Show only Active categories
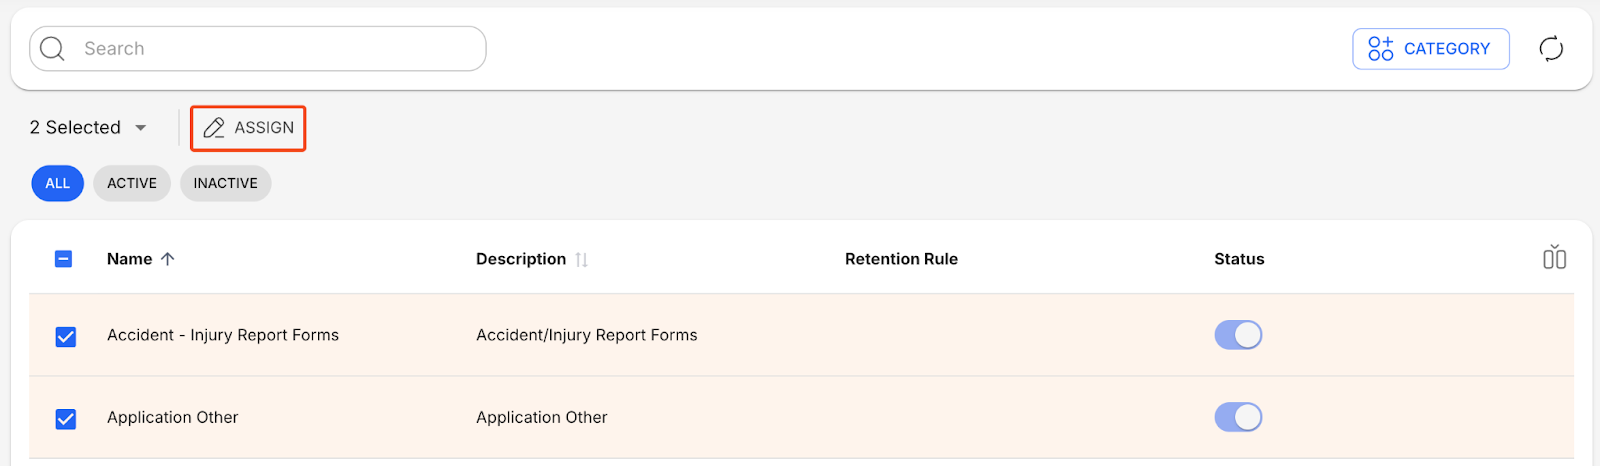The width and height of the screenshot is (1600, 466). 132,183
